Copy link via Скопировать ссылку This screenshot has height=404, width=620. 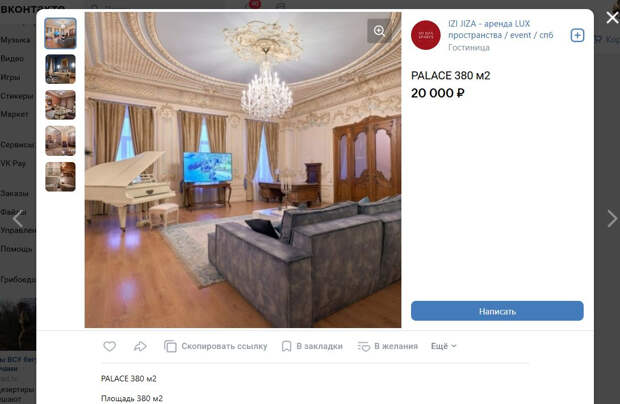tap(215, 346)
